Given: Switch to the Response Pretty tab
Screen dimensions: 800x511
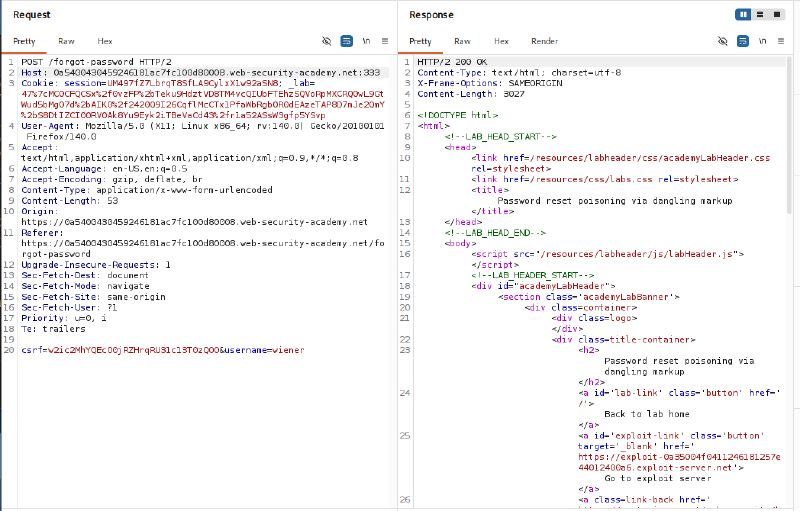Looking at the screenshot, I should point(420,41).
